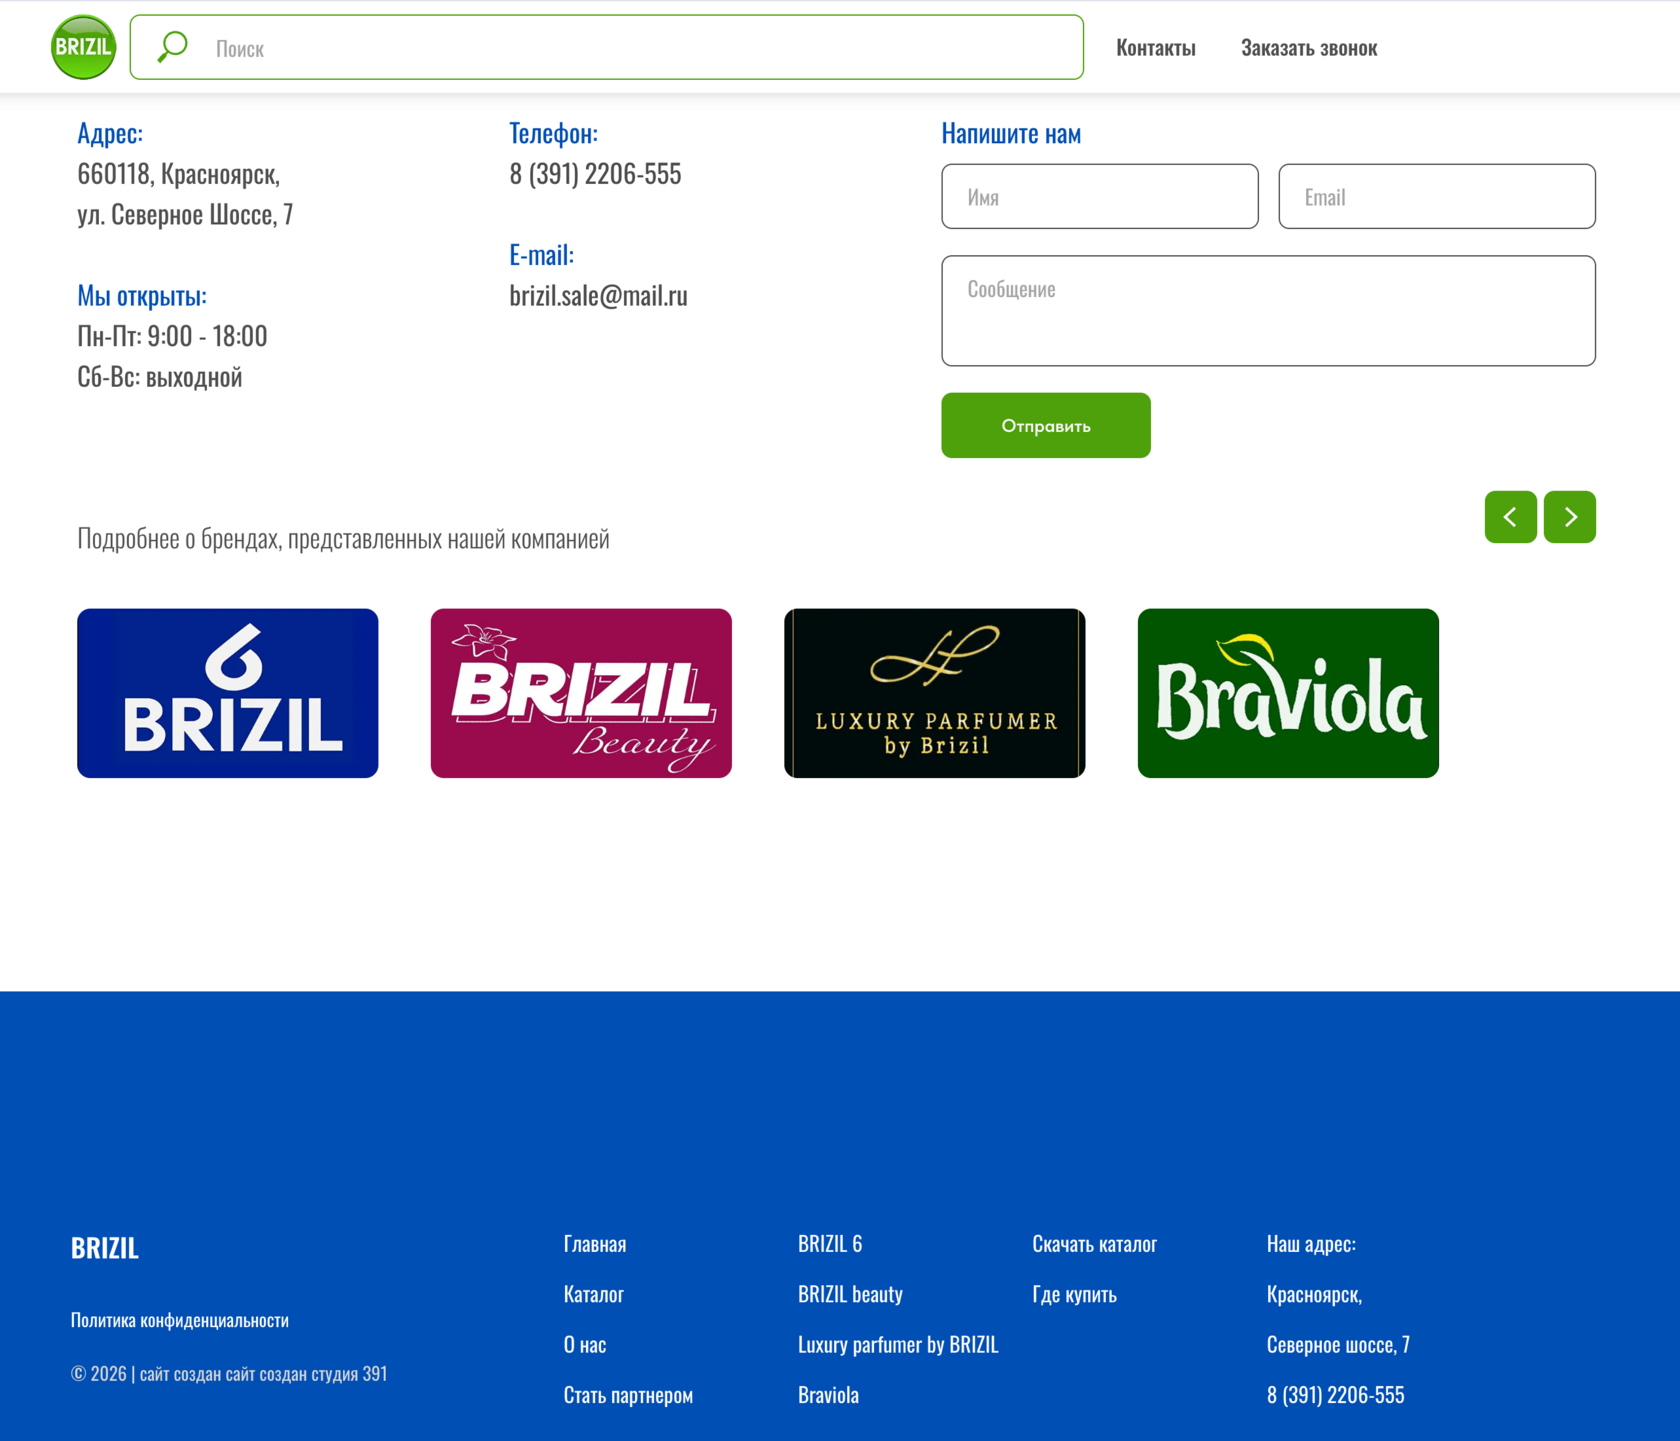Show previous brands with left arrow
This screenshot has width=1680, height=1441.
pyautogui.click(x=1510, y=517)
